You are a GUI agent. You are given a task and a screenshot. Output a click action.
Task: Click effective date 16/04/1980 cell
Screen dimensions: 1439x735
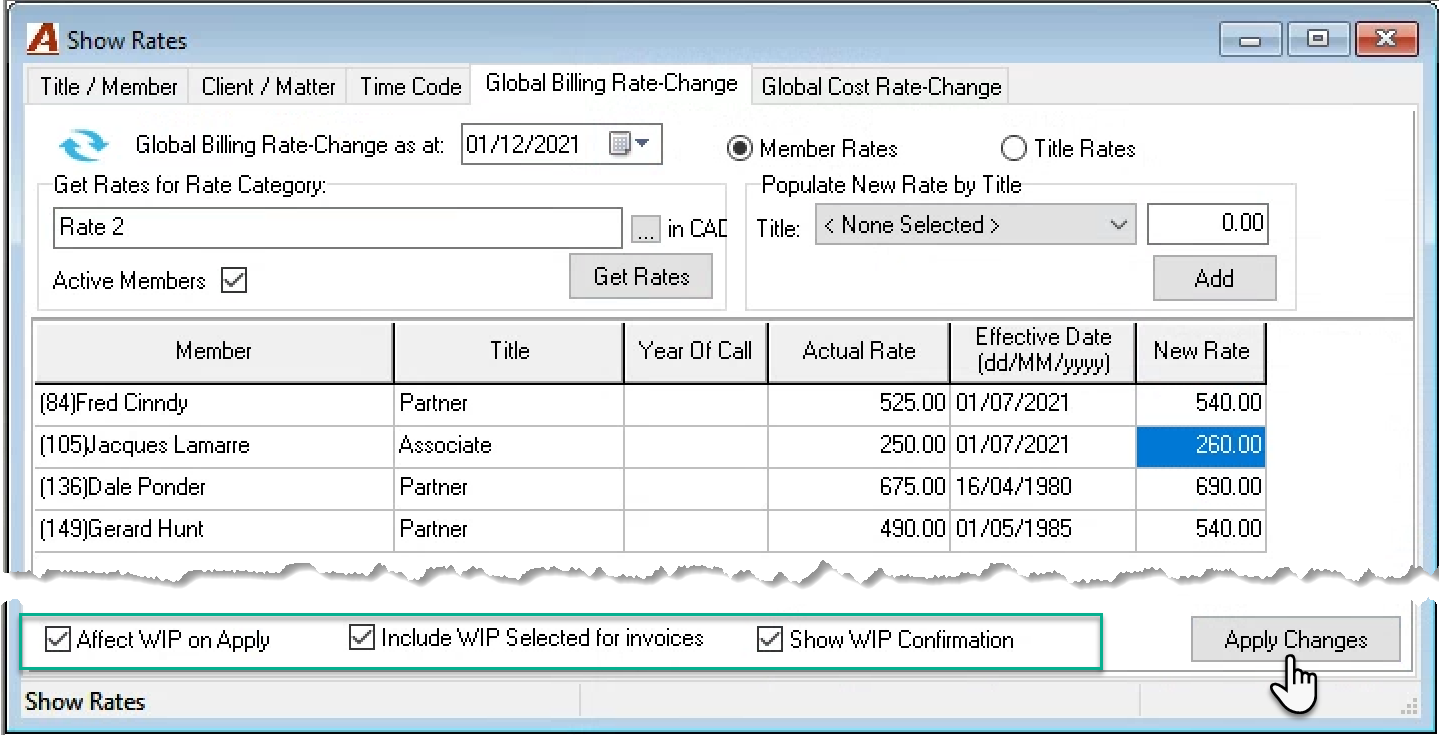pyautogui.click(x=1043, y=487)
